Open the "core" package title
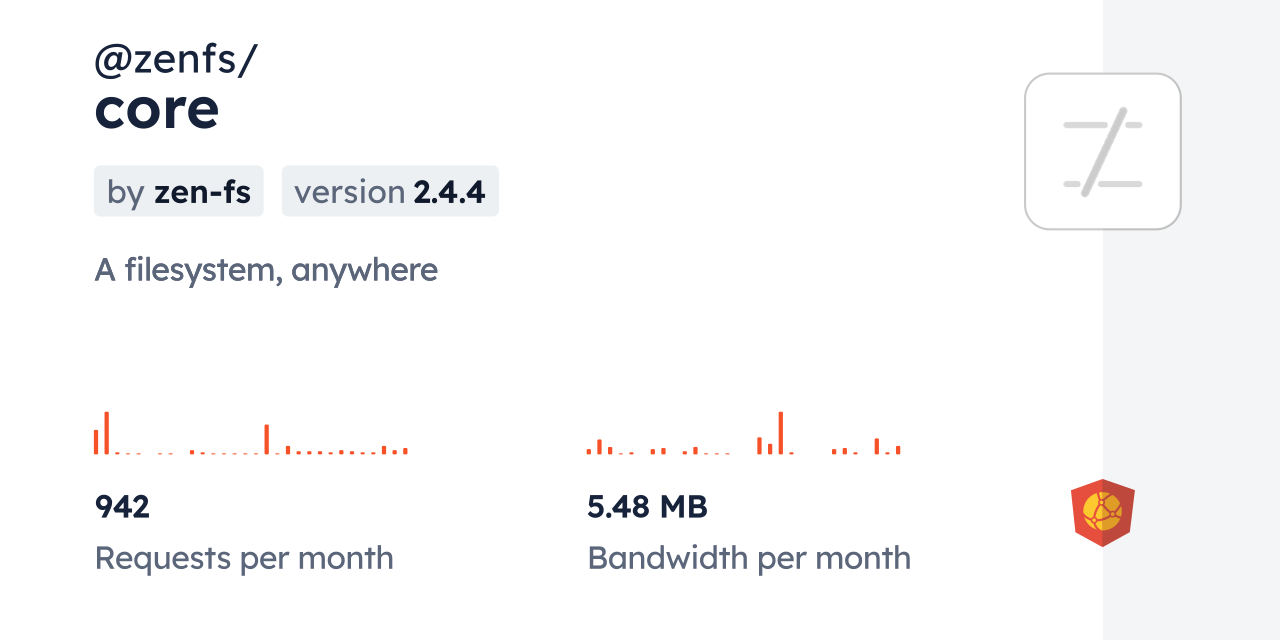Viewport: 1280px width, 640px height. coord(157,109)
